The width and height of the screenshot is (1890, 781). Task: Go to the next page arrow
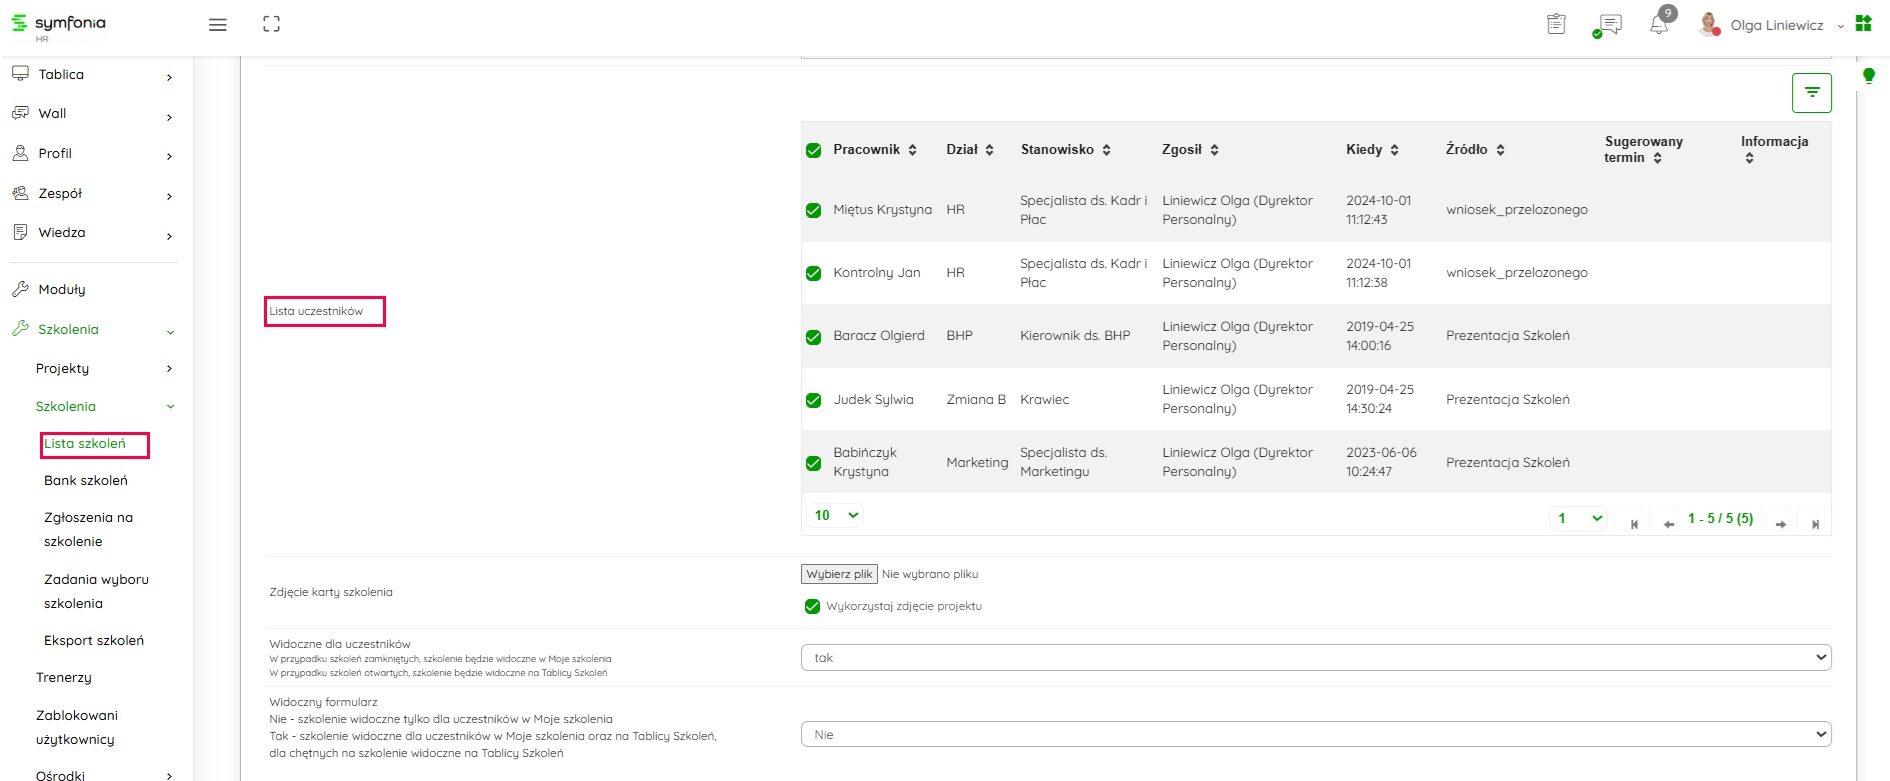click(x=1780, y=523)
